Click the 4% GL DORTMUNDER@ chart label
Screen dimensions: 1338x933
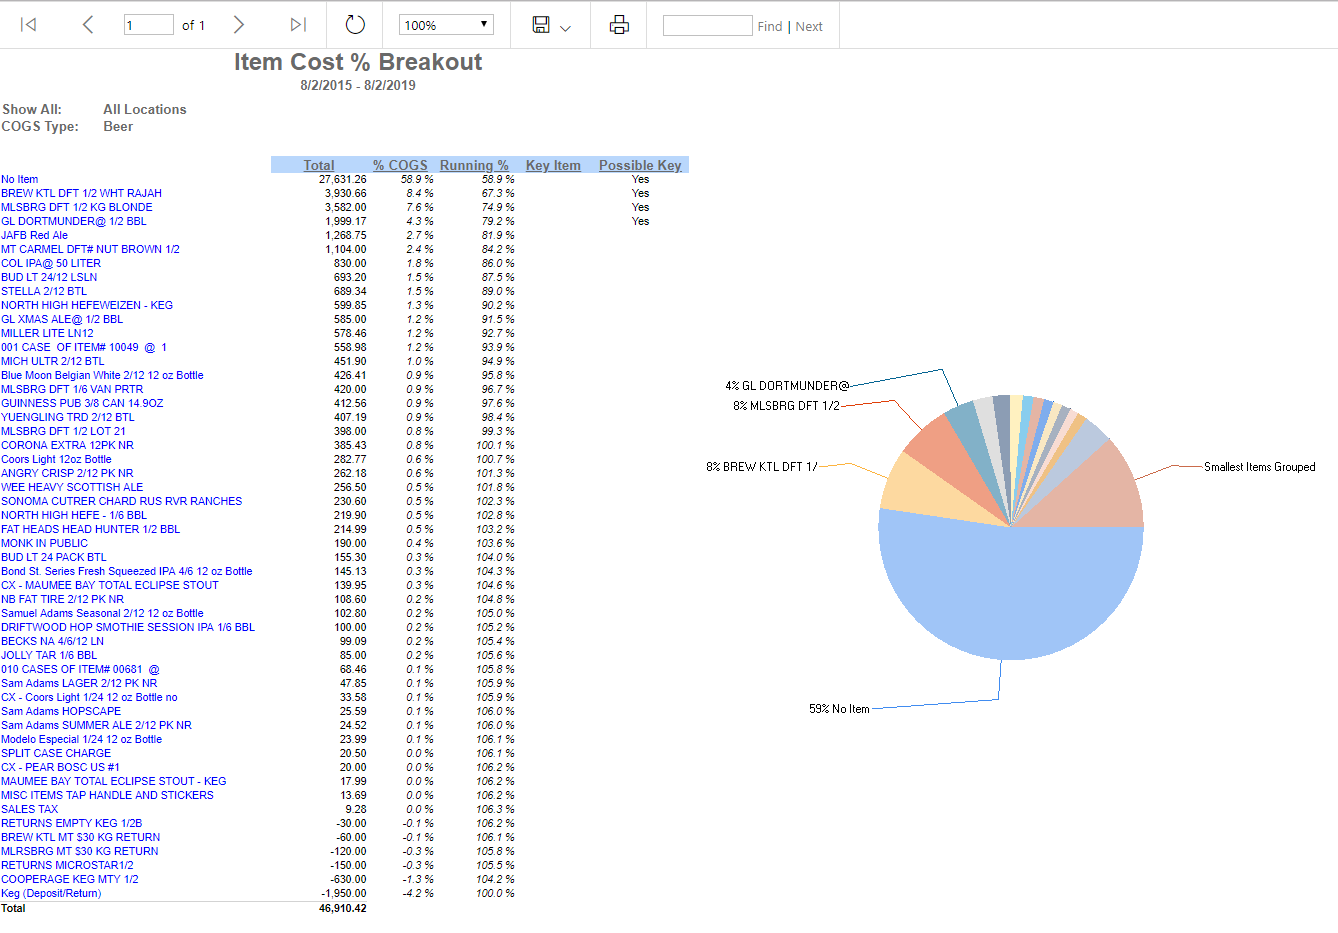click(x=787, y=386)
